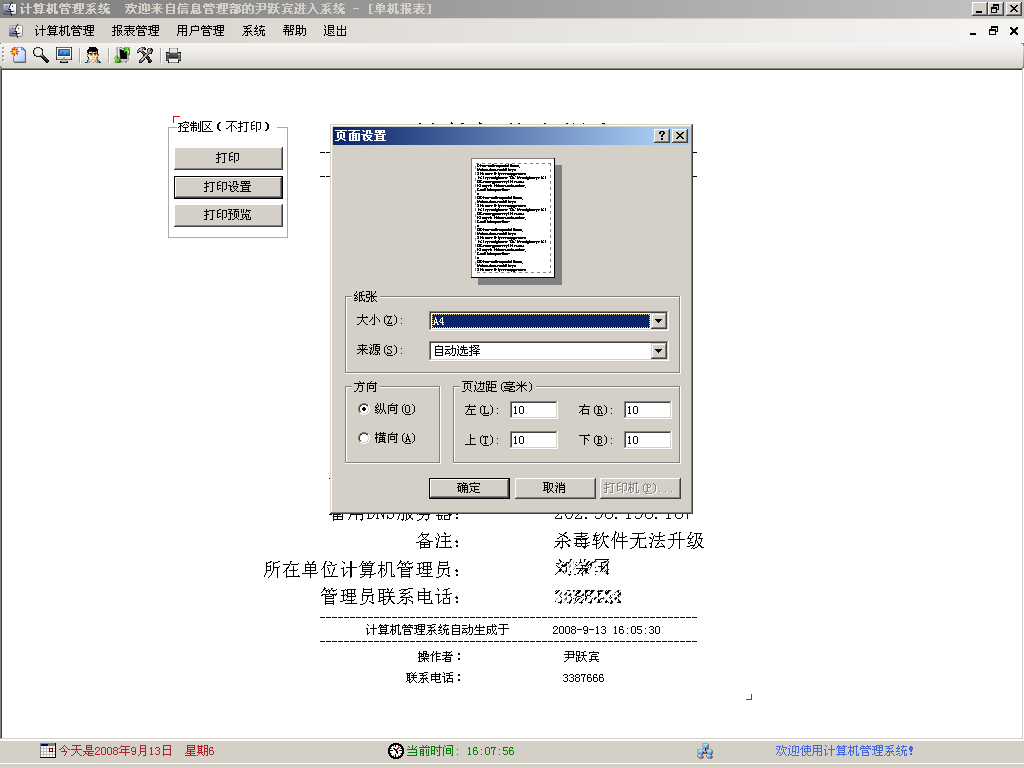Click the left margin 左 input field
This screenshot has width=1024, height=768.
coord(533,410)
